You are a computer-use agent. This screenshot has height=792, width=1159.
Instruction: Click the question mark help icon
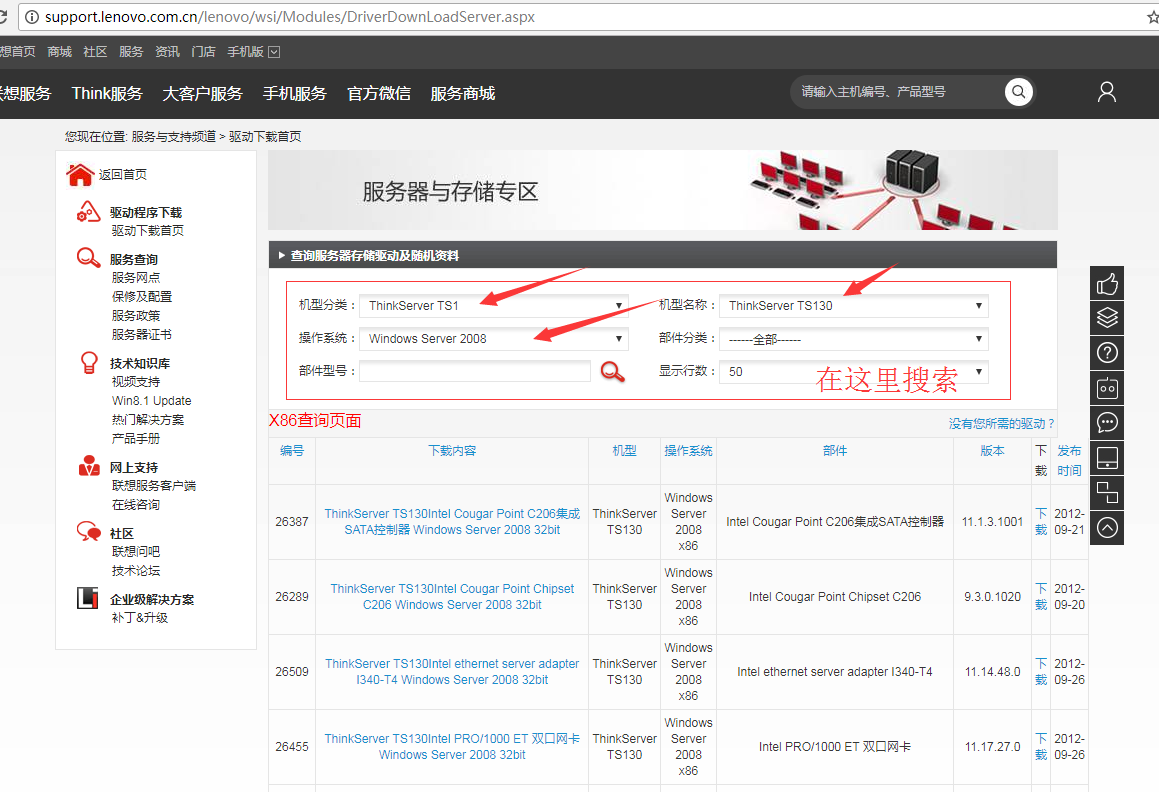coord(1107,353)
